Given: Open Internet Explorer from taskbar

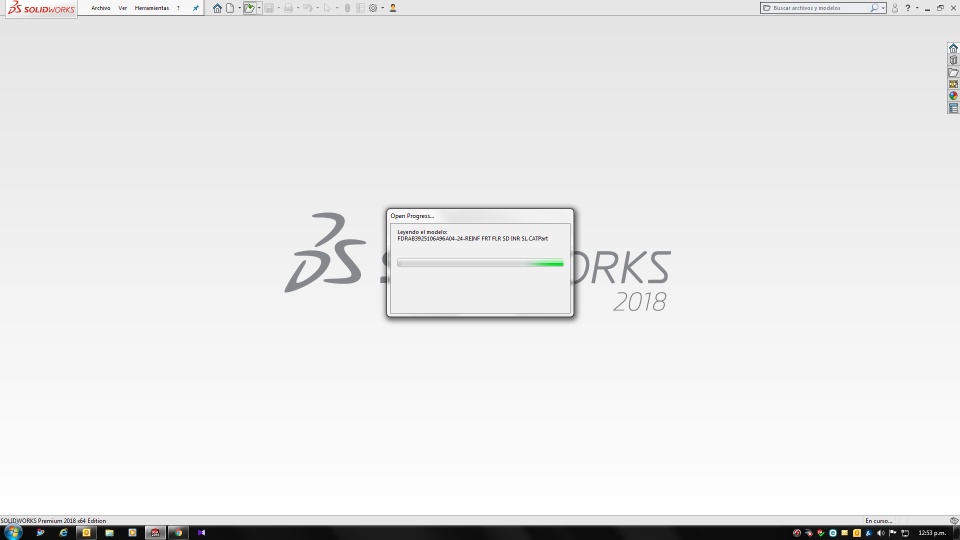Looking at the screenshot, I should coord(63,533).
